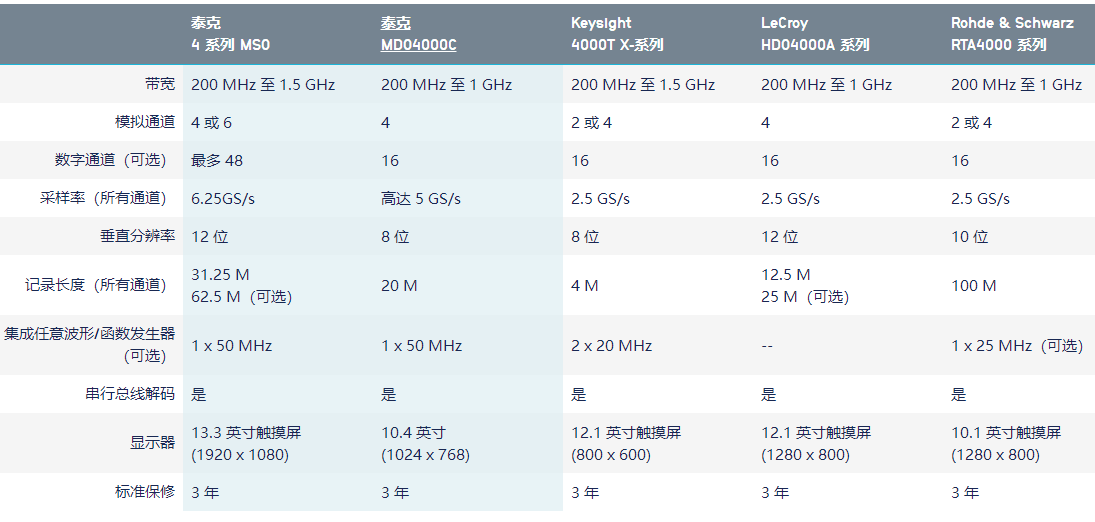Click the 10 位 vertical resolution cell
Image resolution: width=1095 pixels, height=522 pixels.
pyautogui.click(x=969, y=237)
